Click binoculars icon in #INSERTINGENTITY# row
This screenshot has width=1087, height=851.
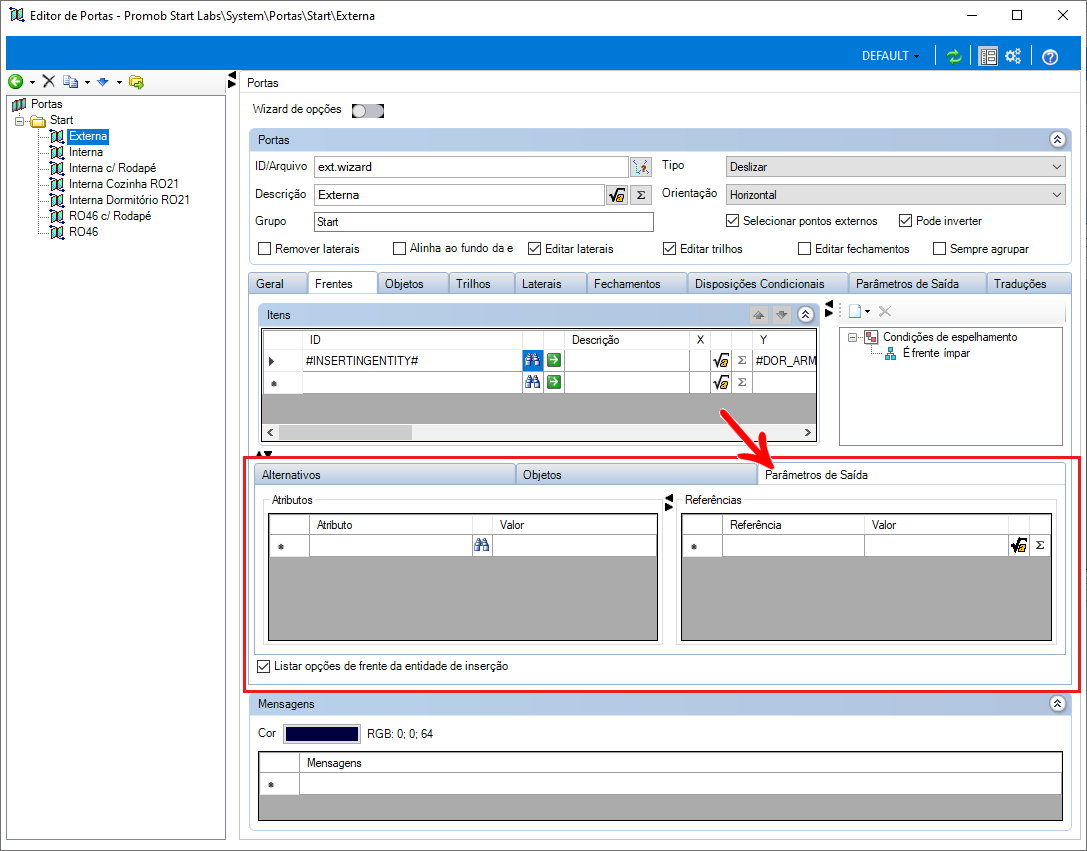pyautogui.click(x=532, y=360)
